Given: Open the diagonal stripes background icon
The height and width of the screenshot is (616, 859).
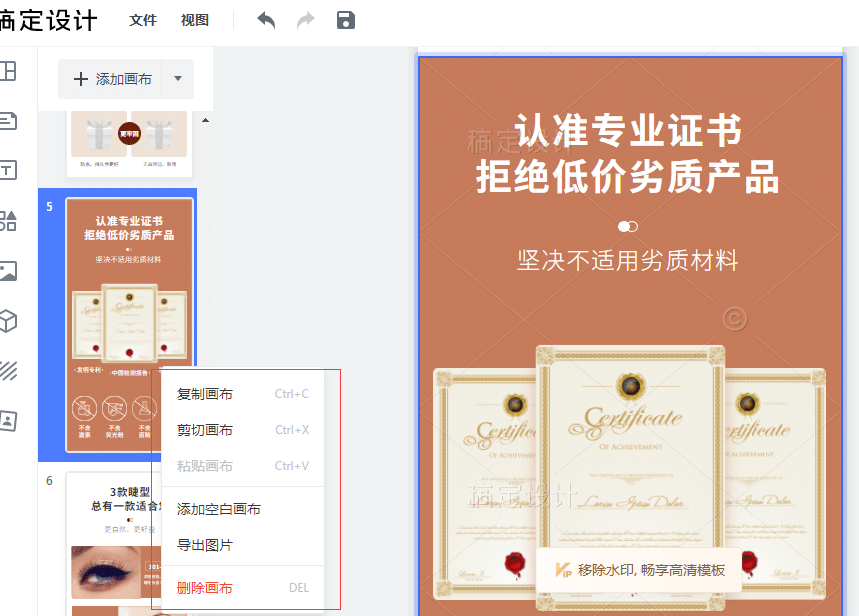Looking at the screenshot, I should coord(8,371).
